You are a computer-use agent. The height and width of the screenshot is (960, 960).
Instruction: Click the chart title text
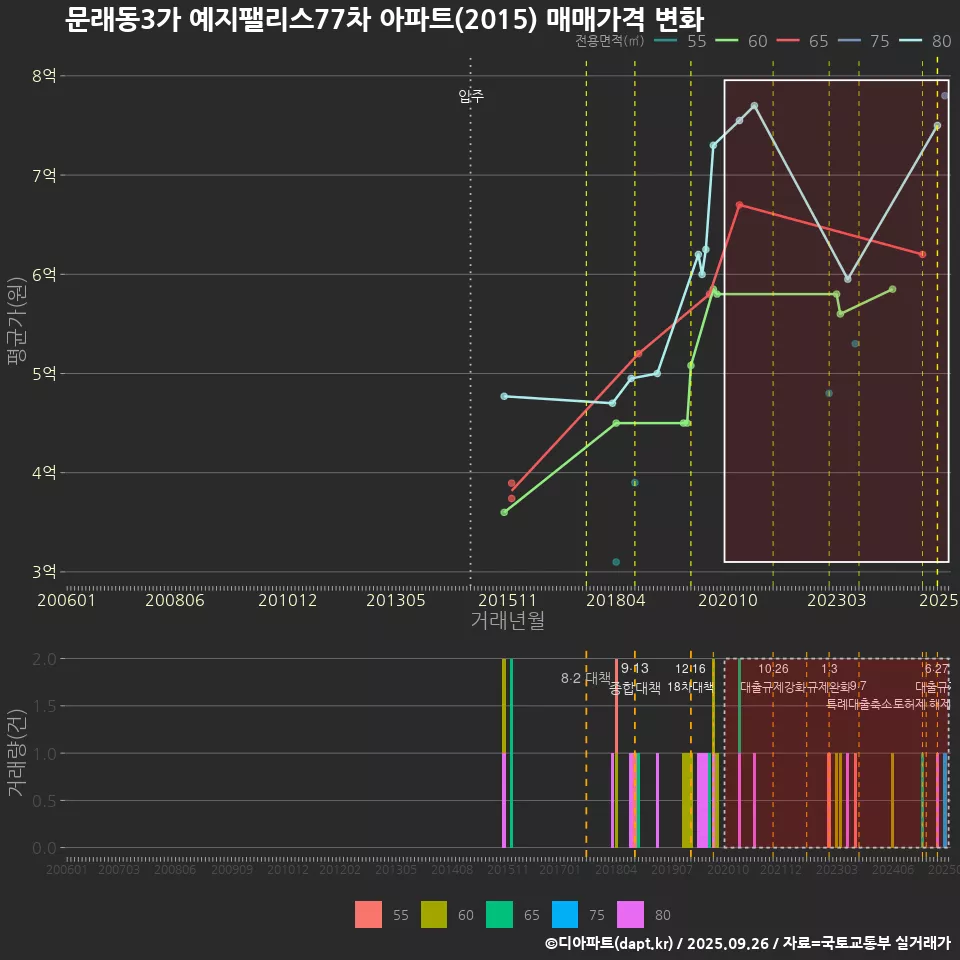384,20
